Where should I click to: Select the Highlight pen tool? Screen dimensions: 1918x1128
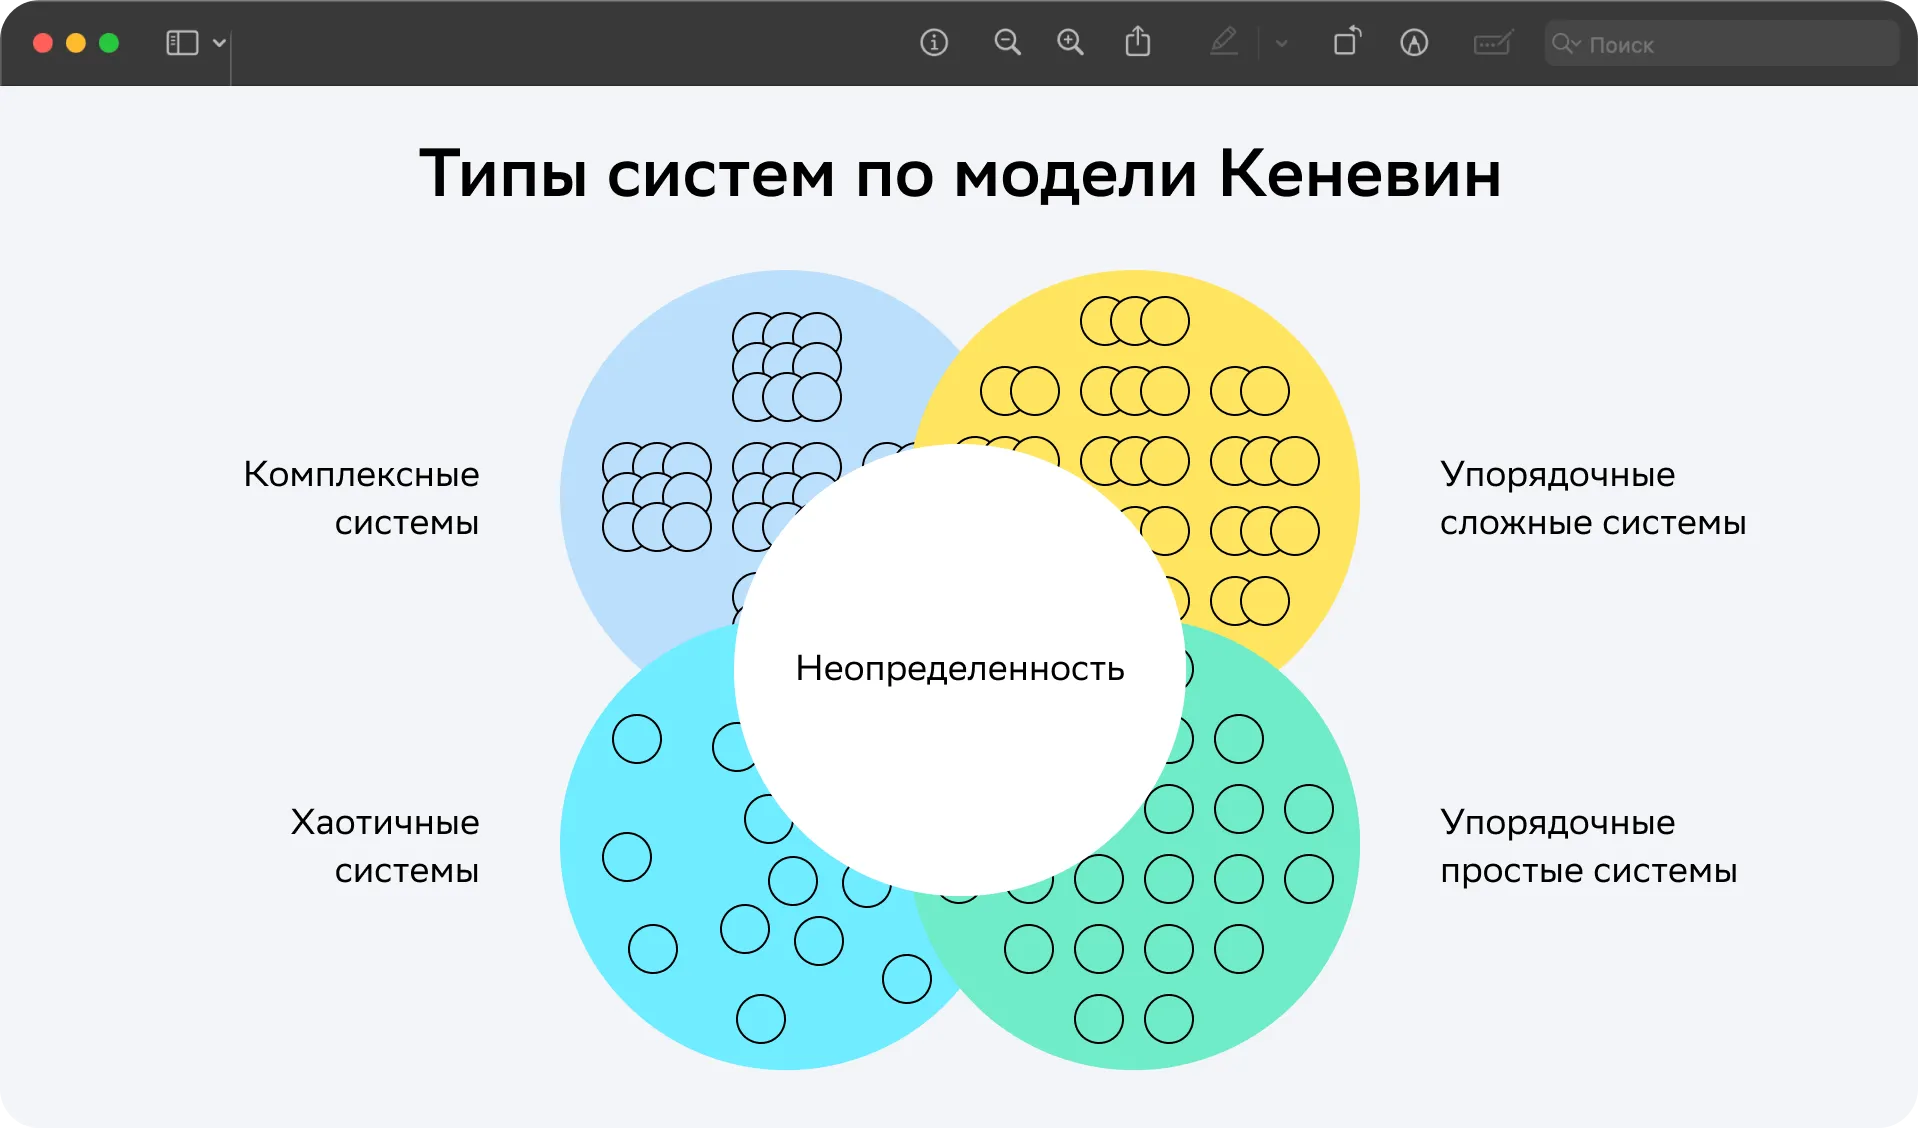tap(1224, 43)
